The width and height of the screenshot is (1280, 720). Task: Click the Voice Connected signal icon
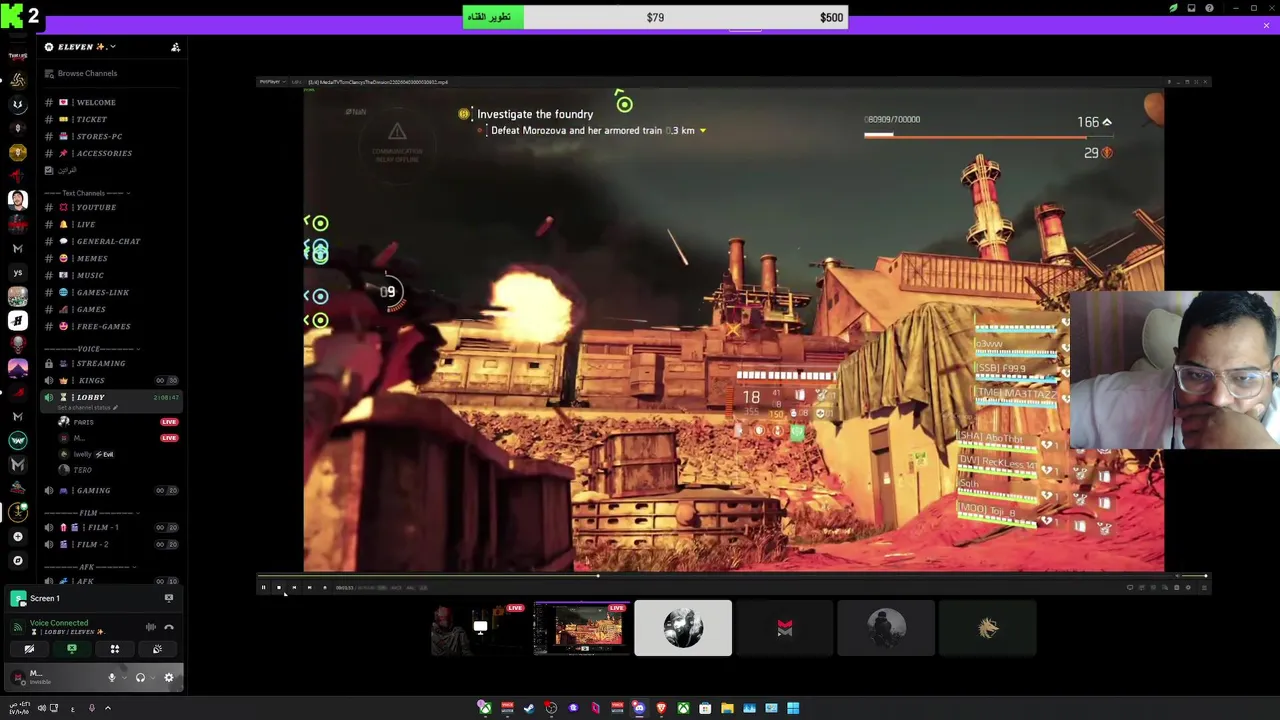click(18, 627)
